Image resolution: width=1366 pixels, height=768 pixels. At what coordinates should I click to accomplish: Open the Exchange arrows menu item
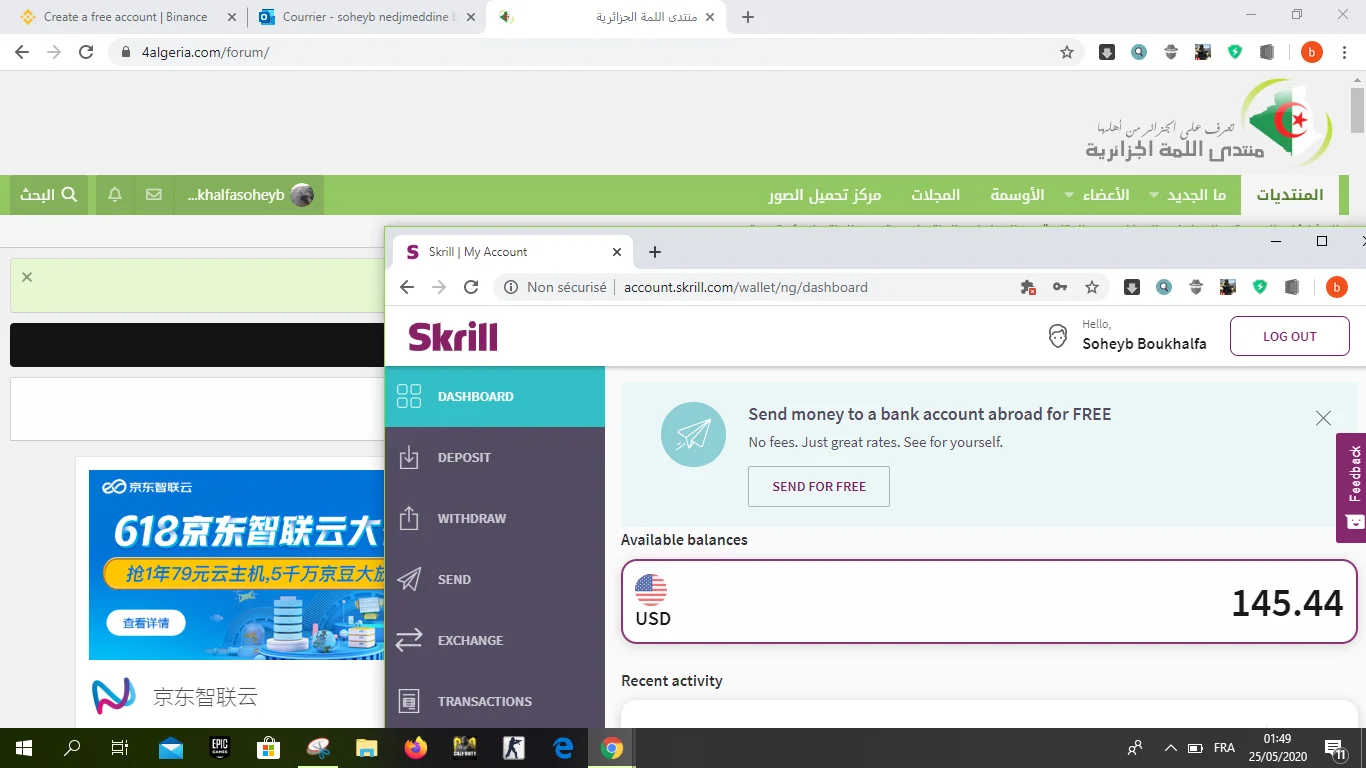click(x=470, y=641)
